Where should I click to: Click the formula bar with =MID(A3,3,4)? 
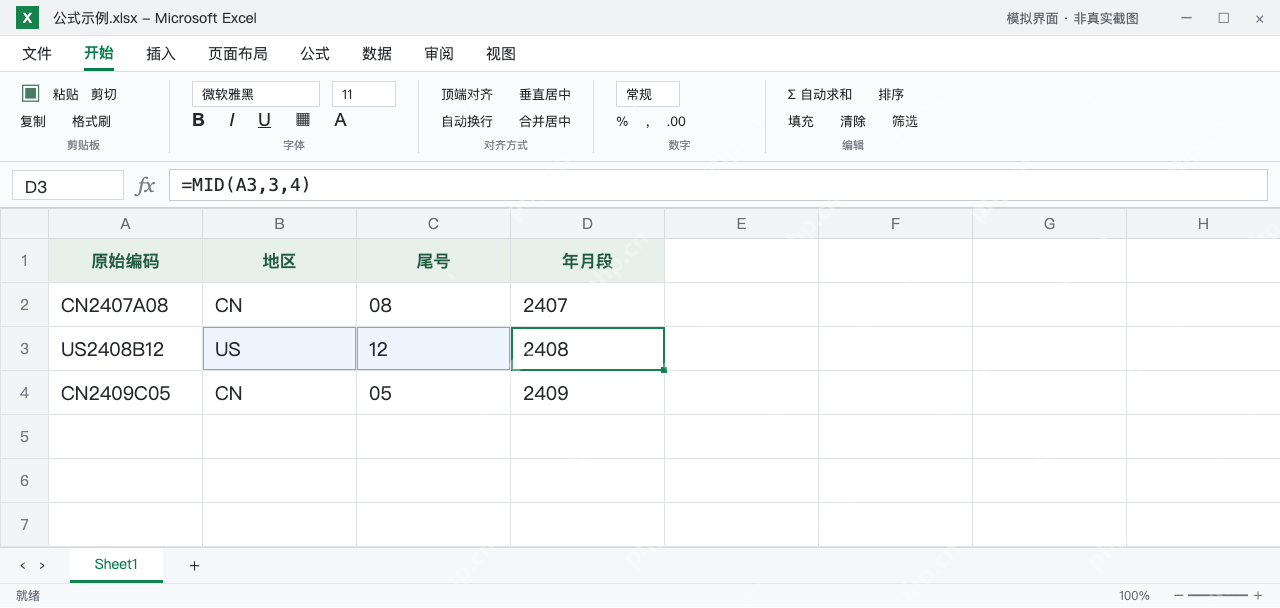718,185
